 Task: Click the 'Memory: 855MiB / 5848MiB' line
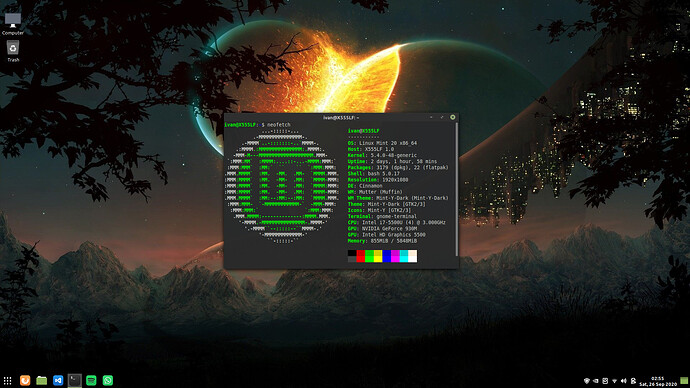(382, 241)
